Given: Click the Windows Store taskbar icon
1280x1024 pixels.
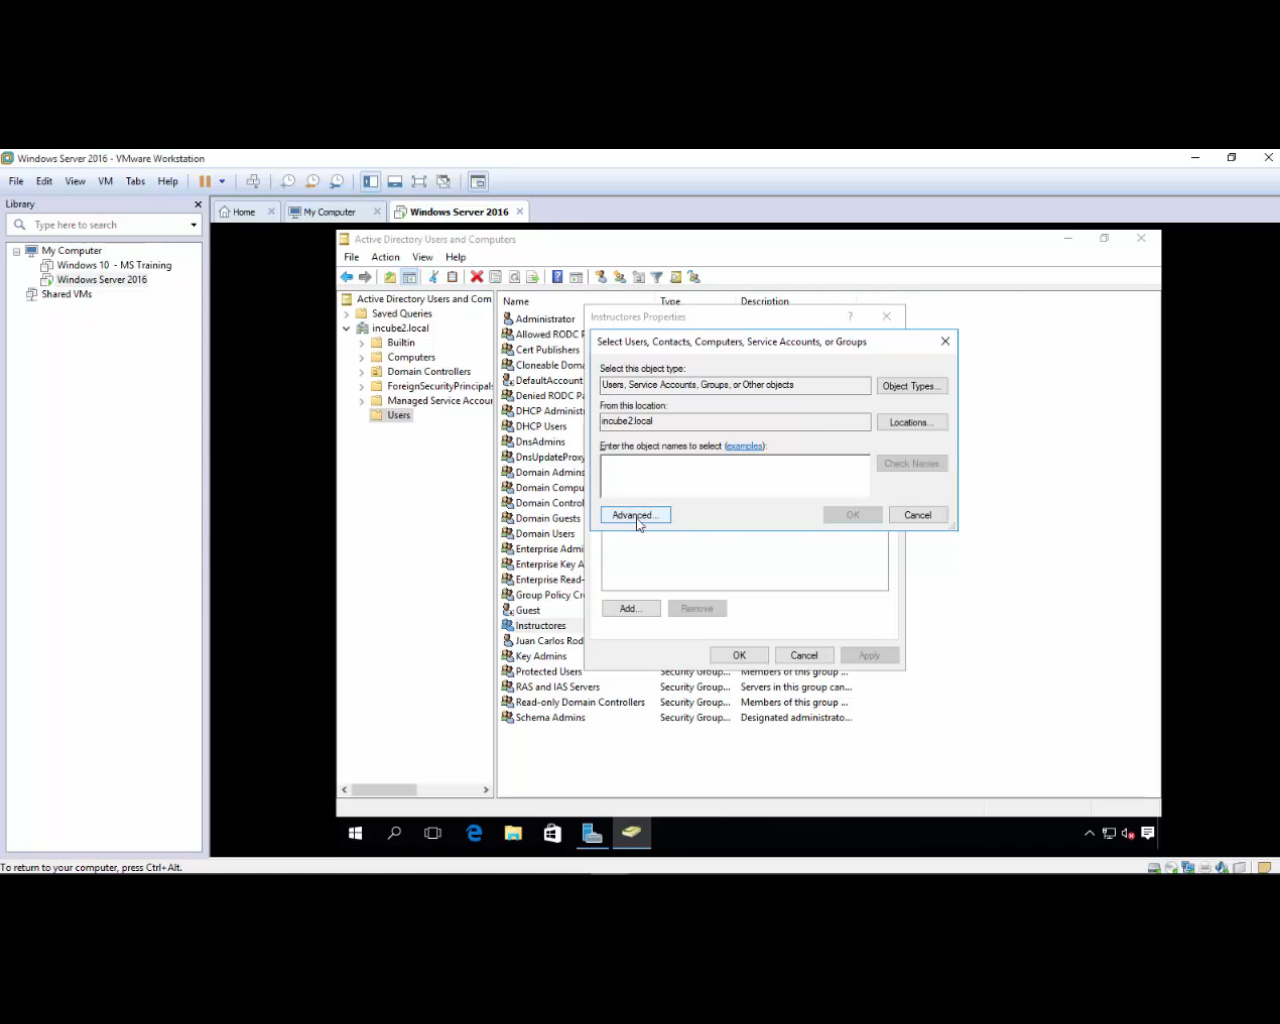Looking at the screenshot, I should coord(552,833).
